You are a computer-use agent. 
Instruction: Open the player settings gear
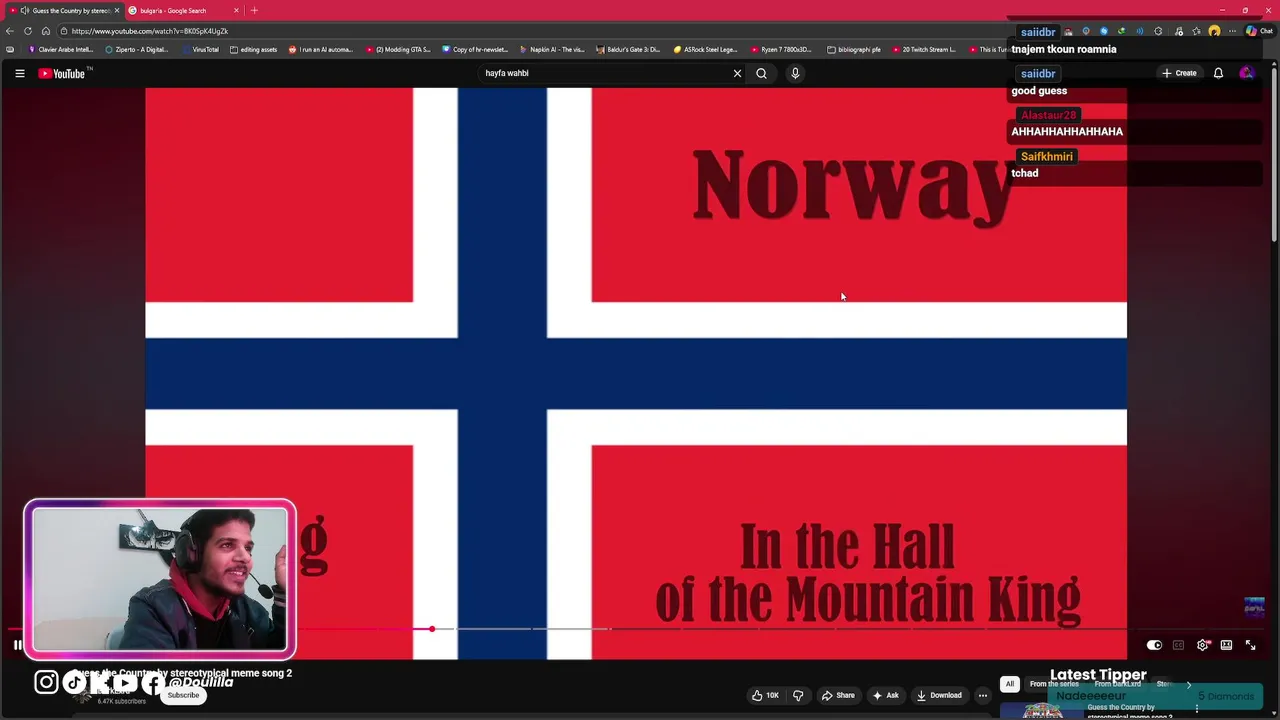(x=1202, y=645)
